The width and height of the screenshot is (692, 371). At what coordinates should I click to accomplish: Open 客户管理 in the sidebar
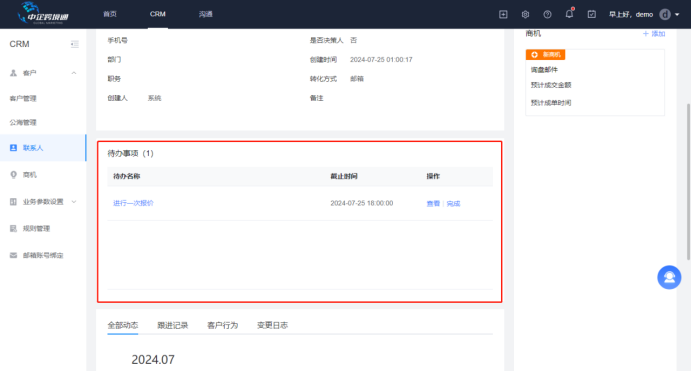click(23, 98)
